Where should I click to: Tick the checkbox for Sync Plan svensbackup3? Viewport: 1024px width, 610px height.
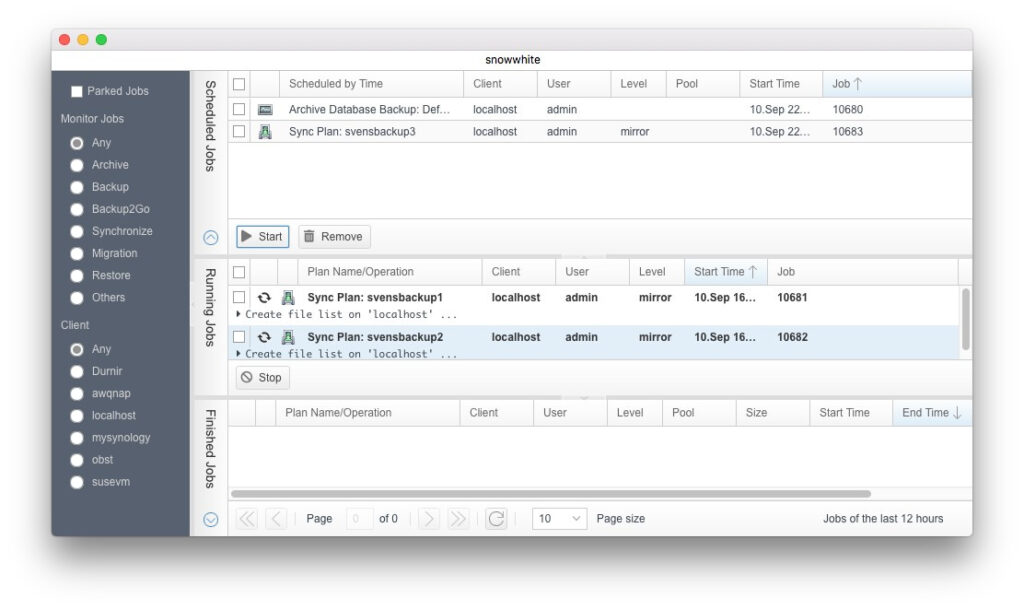coord(239,132)
